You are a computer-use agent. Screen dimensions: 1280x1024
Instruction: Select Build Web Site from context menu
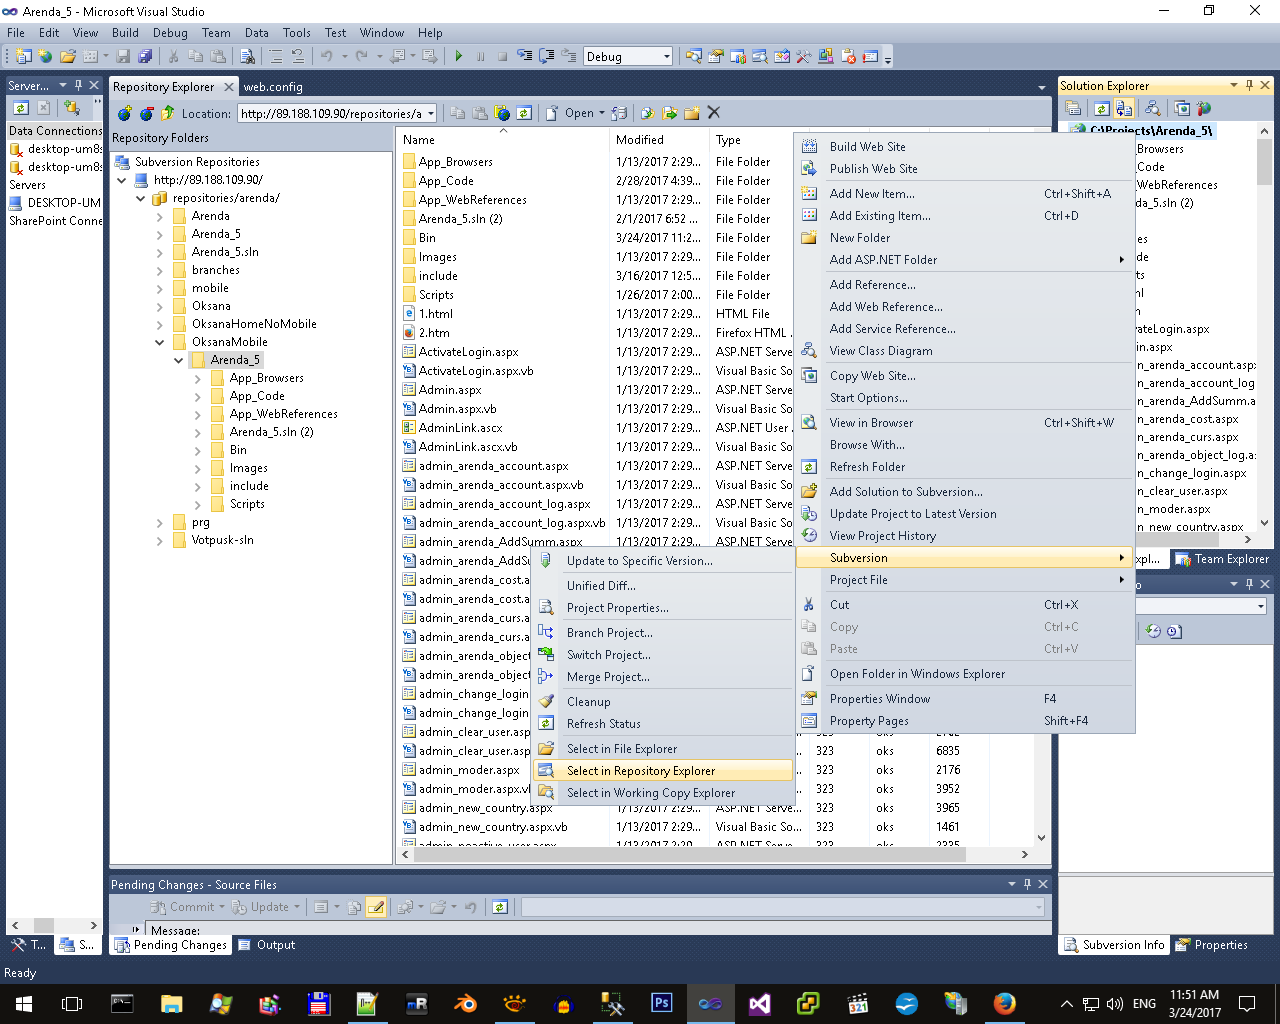[965, 147]
